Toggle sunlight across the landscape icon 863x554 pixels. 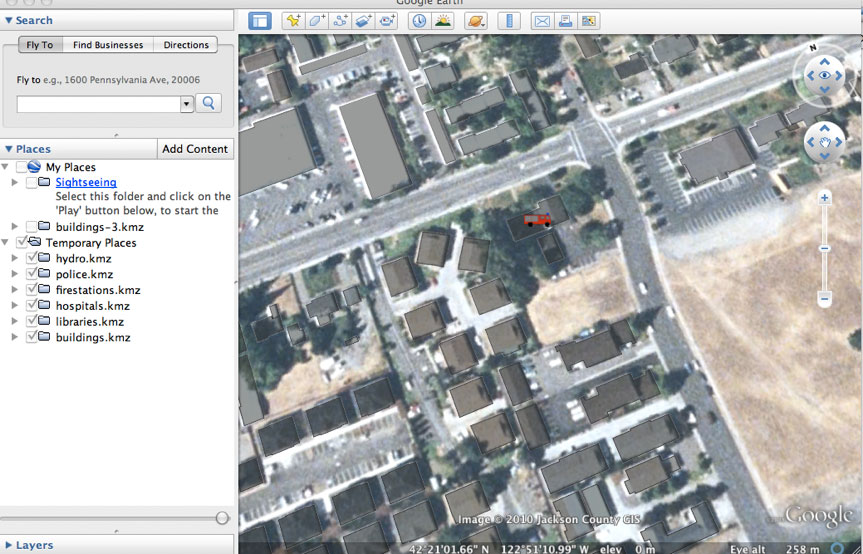(x=442, y=20)
